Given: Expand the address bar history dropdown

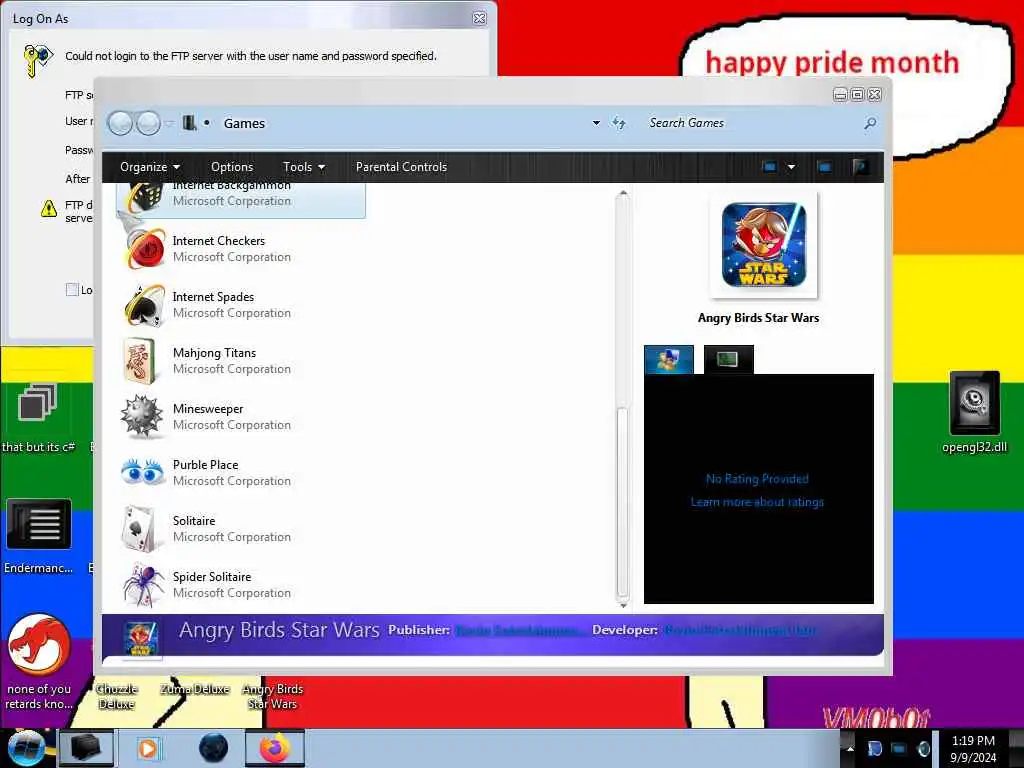Looking at the screenshot, I should pos(596,123).
